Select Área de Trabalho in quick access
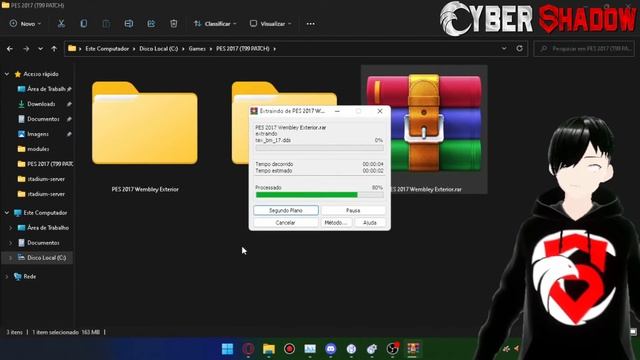 [46, 89]
